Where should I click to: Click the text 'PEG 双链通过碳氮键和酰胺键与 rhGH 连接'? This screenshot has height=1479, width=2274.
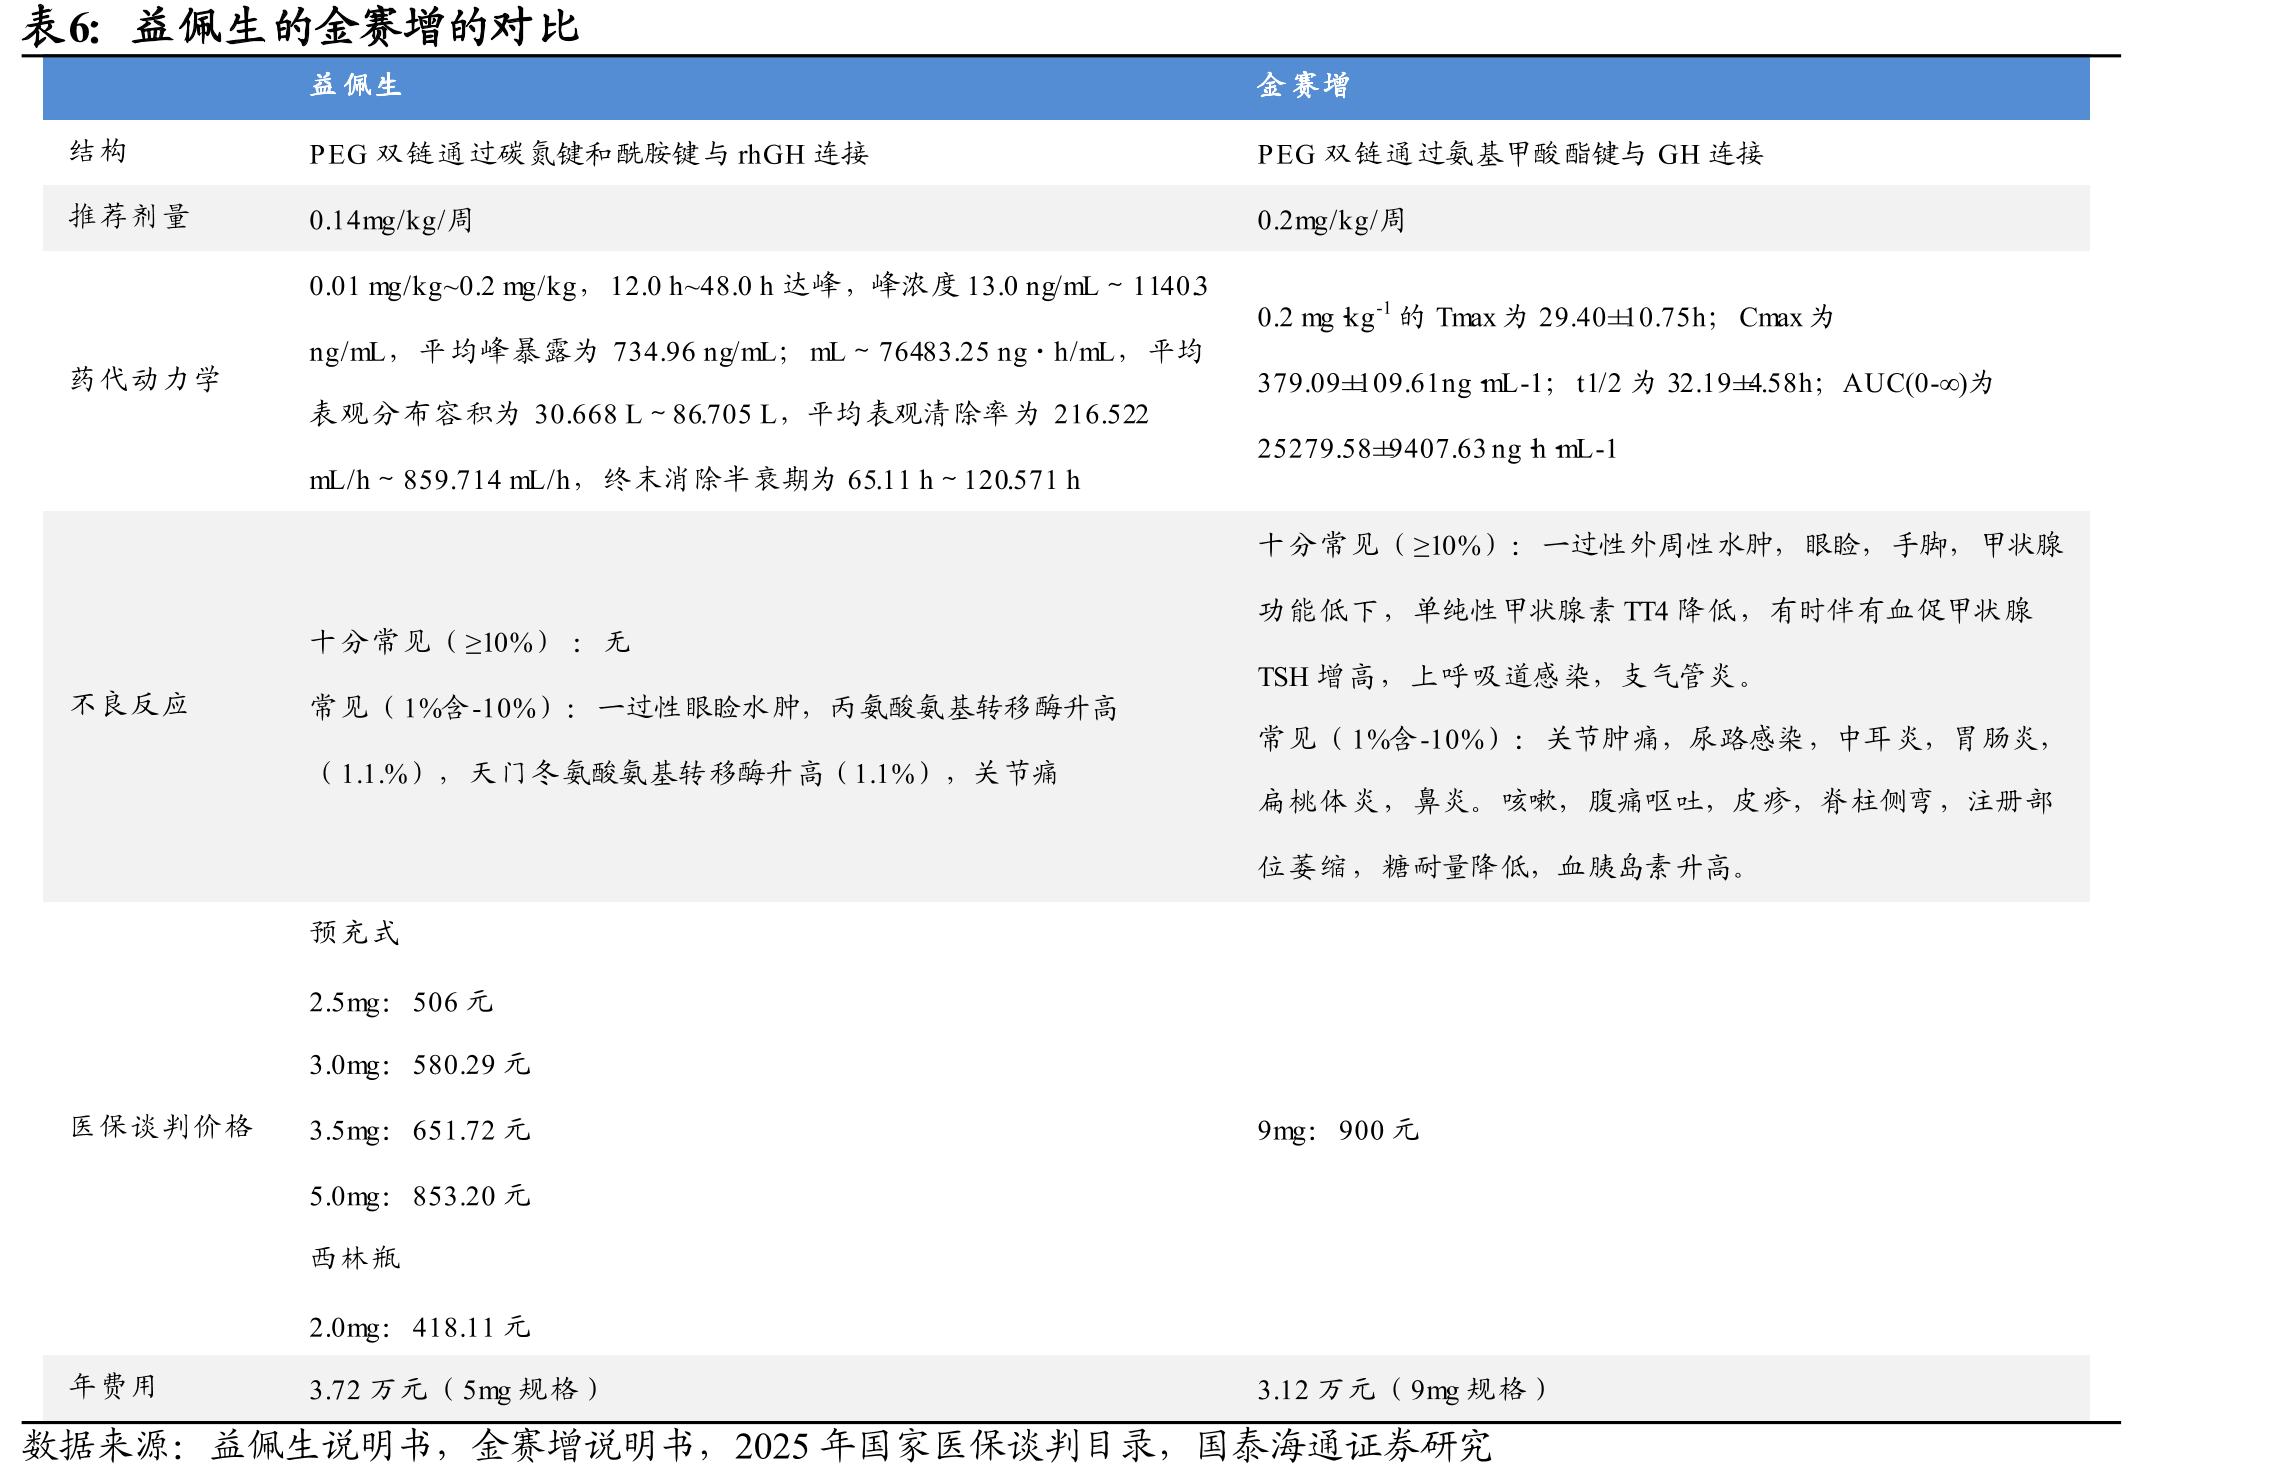click(589, 154)
